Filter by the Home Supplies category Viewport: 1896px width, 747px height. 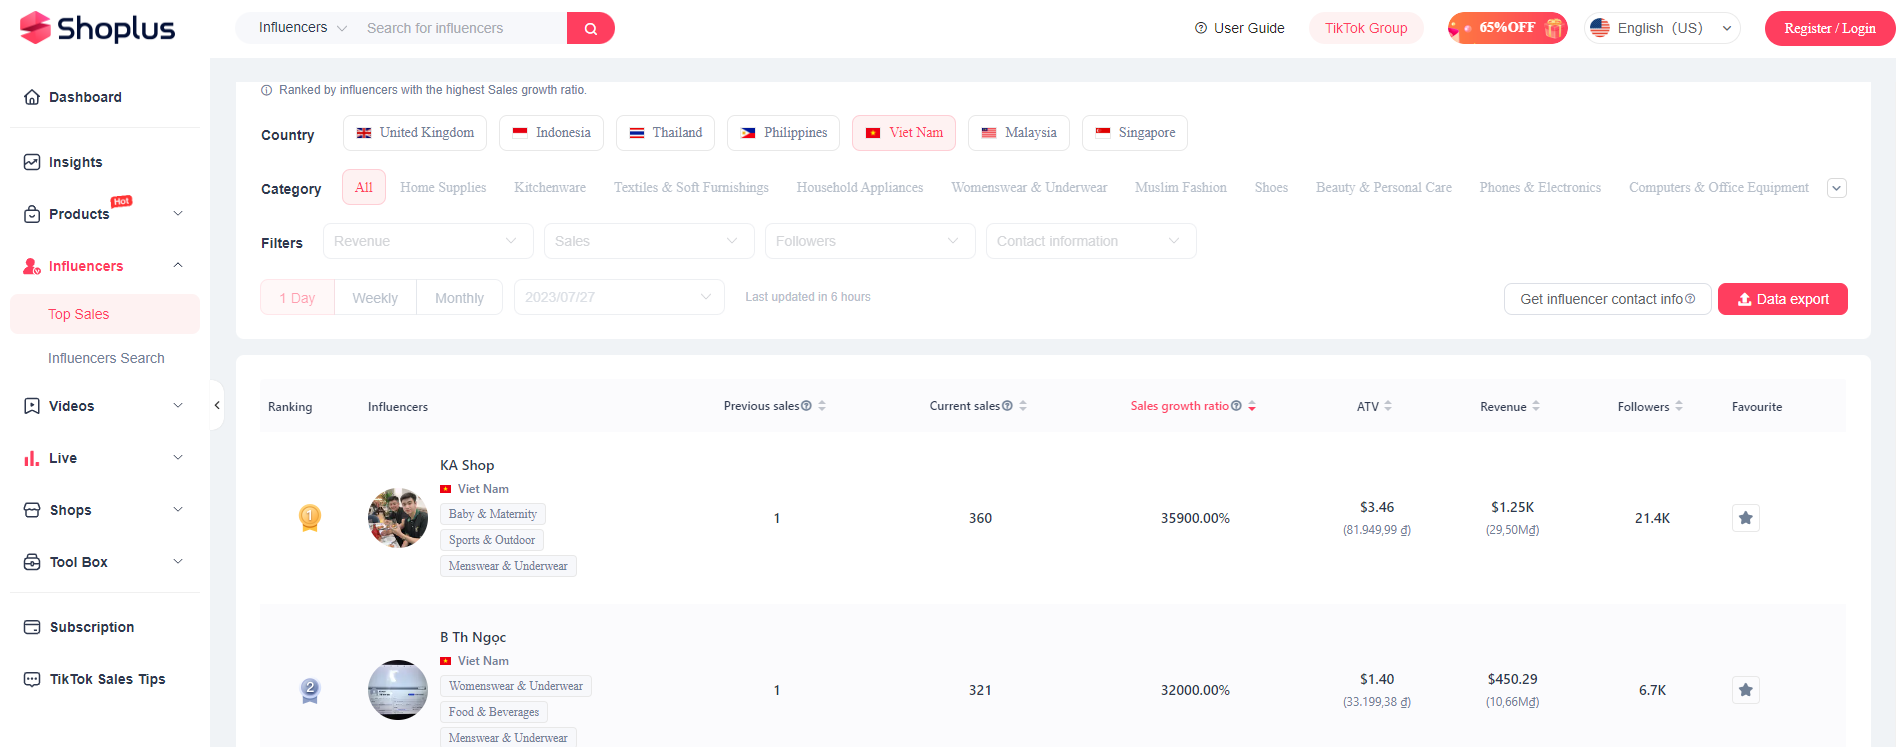click(x=443, y=187)
